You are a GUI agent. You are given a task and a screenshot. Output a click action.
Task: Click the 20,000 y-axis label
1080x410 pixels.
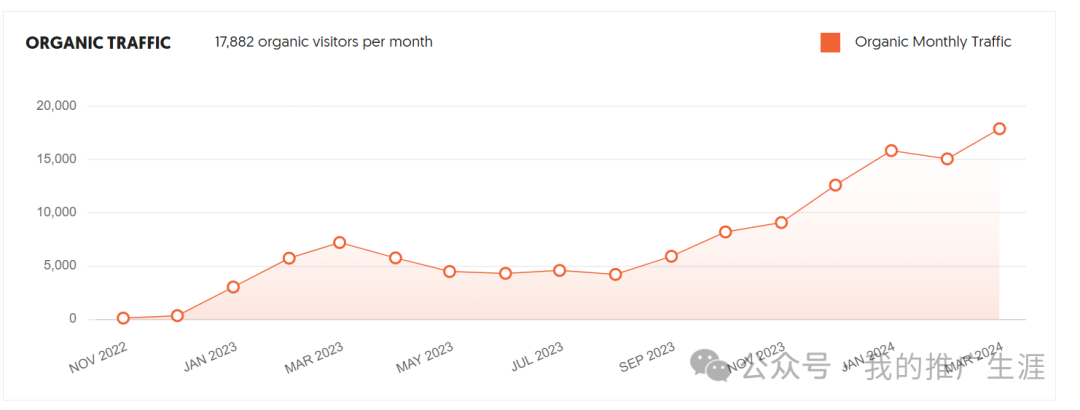(54, 106)
